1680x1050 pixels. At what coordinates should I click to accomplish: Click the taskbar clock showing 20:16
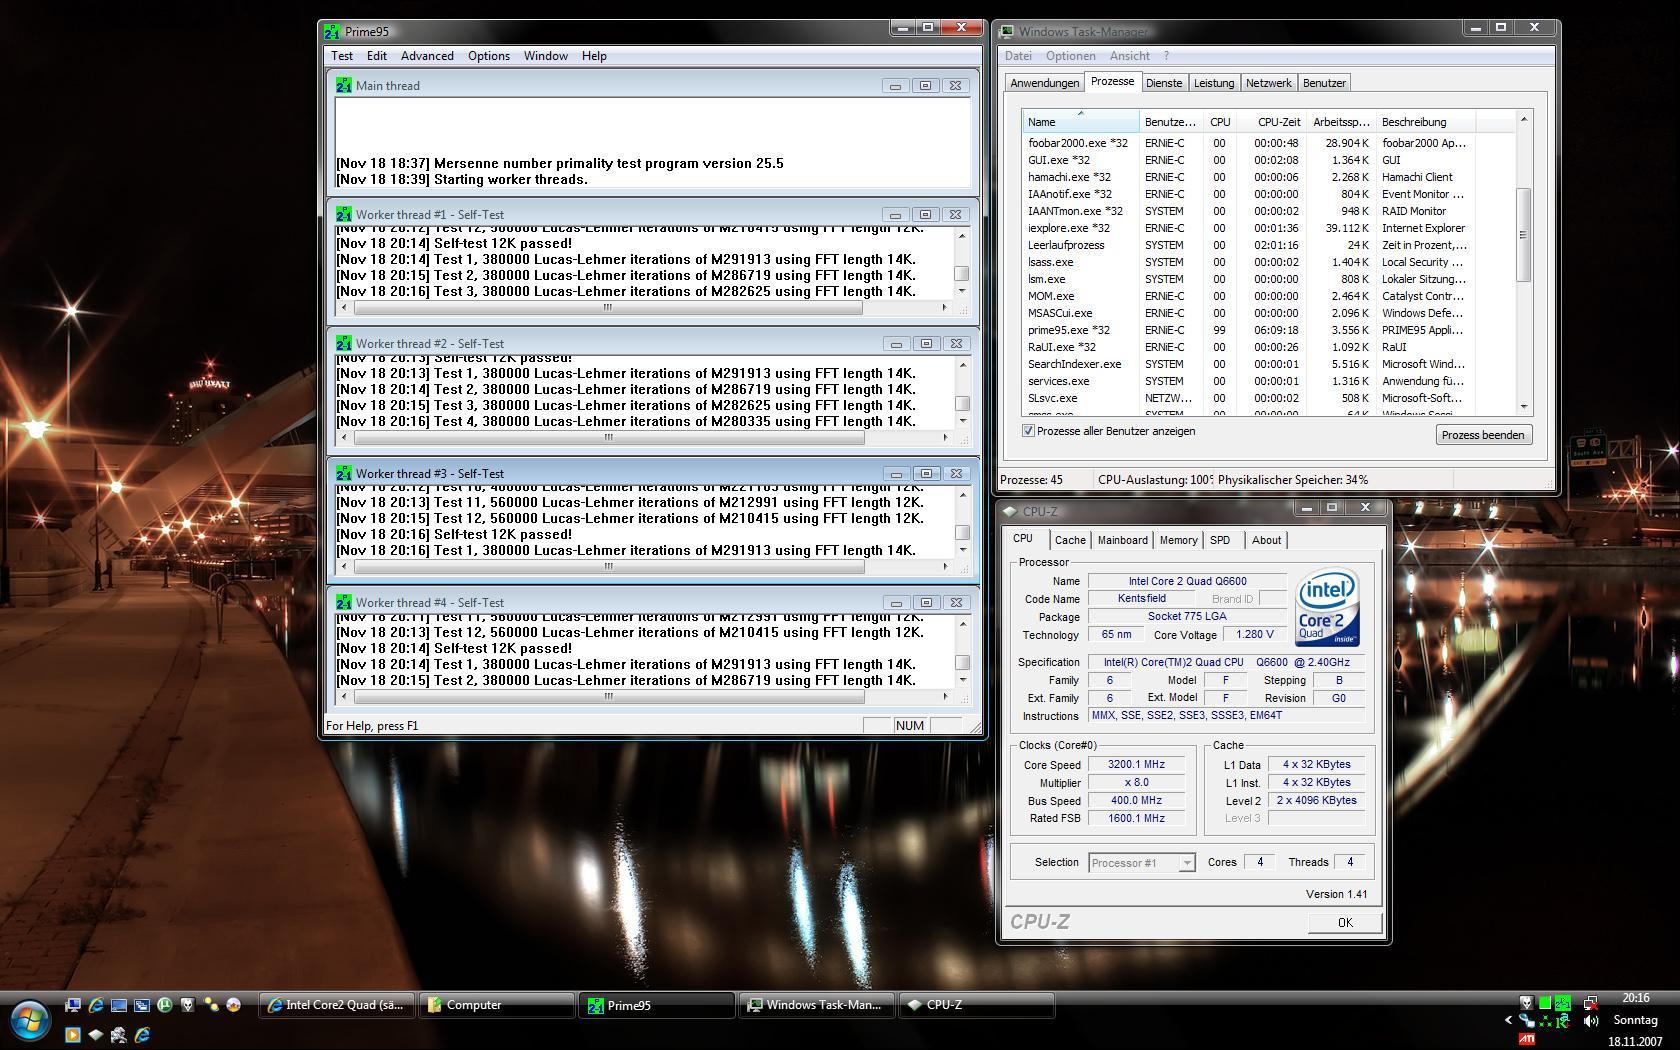(x=1636, y=998)
